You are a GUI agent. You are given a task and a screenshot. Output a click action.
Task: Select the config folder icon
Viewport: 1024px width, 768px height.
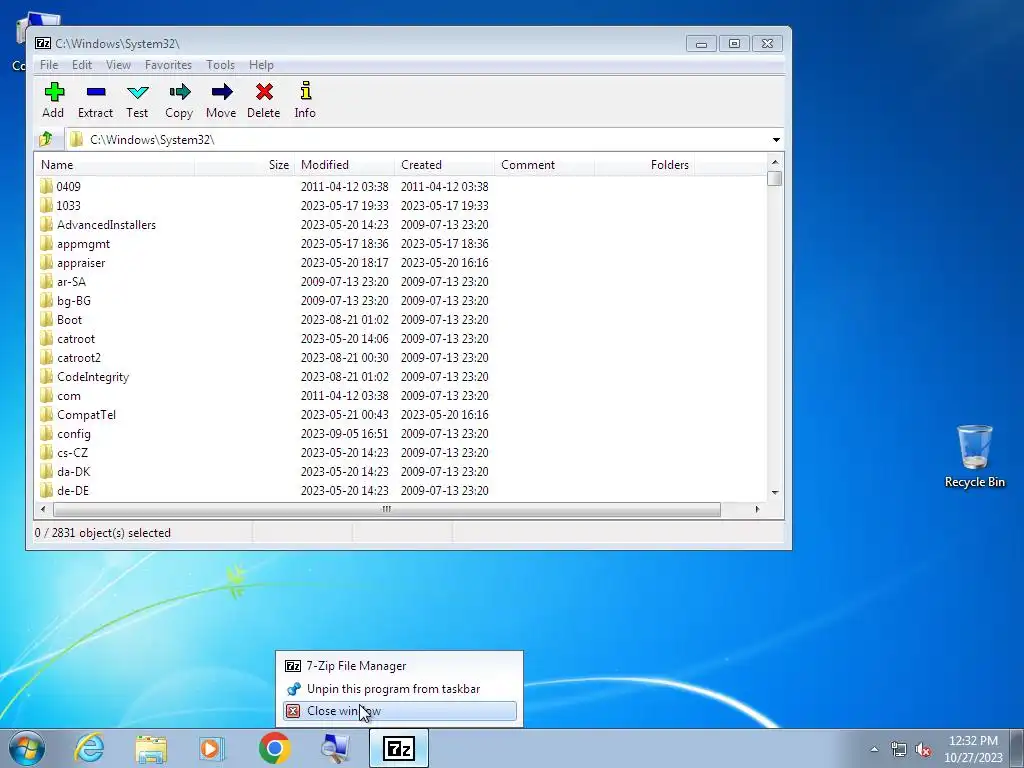[46, 434]
